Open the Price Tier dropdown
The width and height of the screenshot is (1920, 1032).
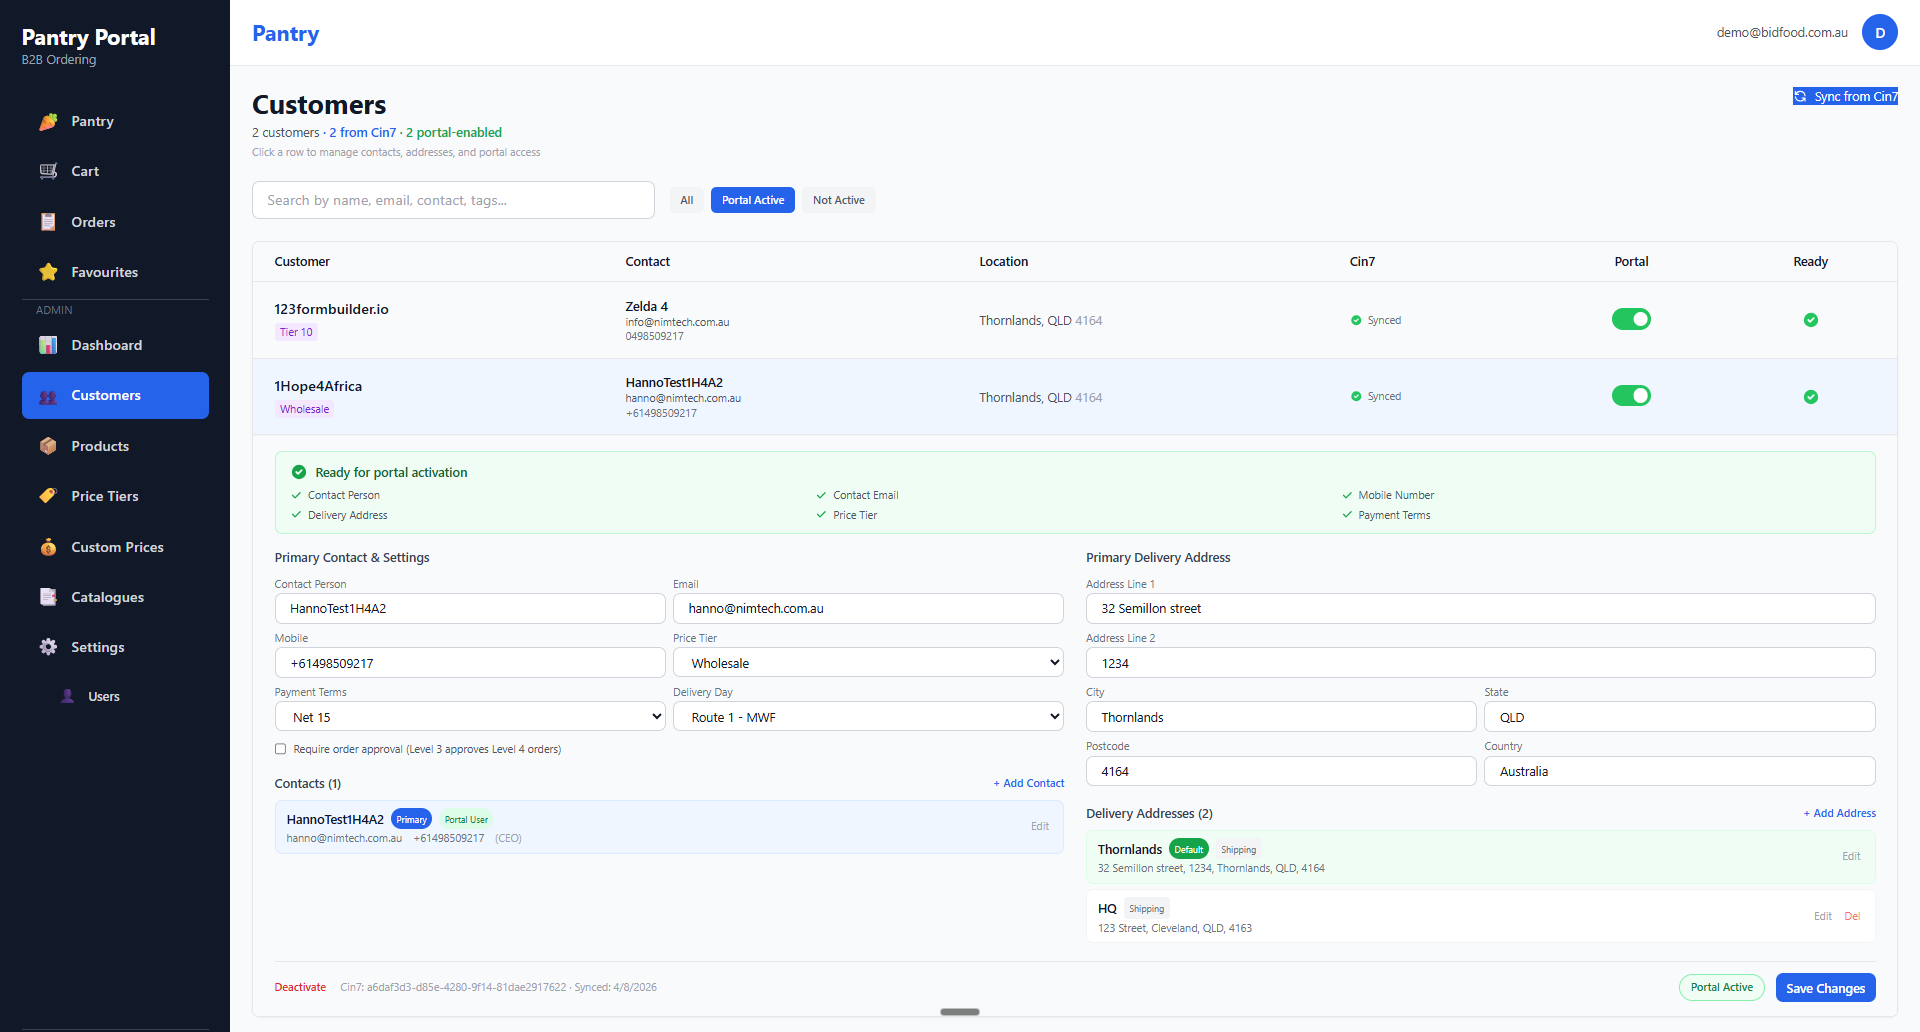868,663
